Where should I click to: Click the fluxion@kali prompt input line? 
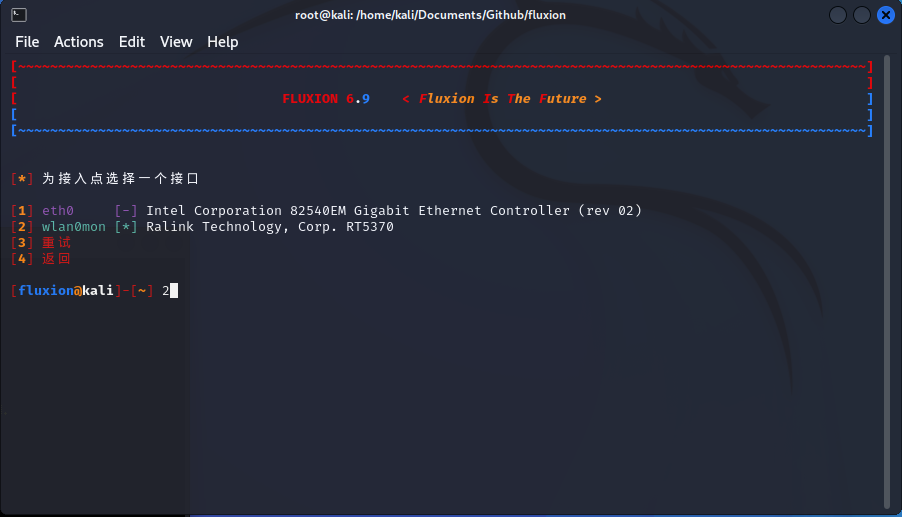pyautogui.click(x=94, y=290)
